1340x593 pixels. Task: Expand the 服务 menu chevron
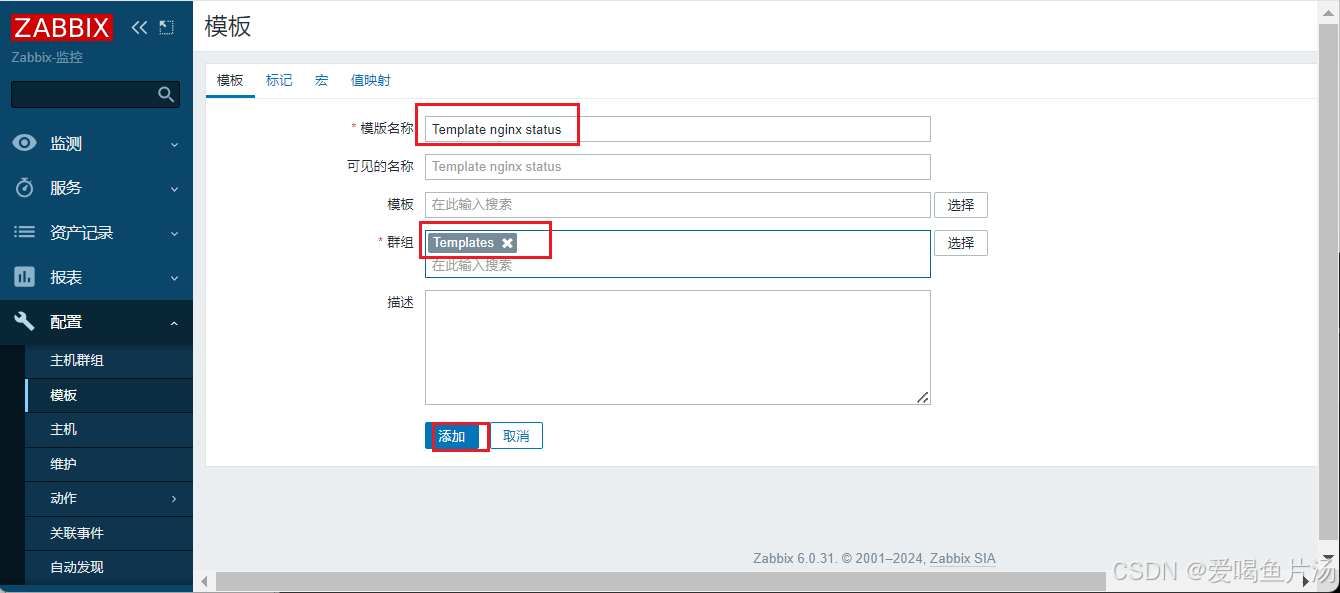(x=174, y=189)
